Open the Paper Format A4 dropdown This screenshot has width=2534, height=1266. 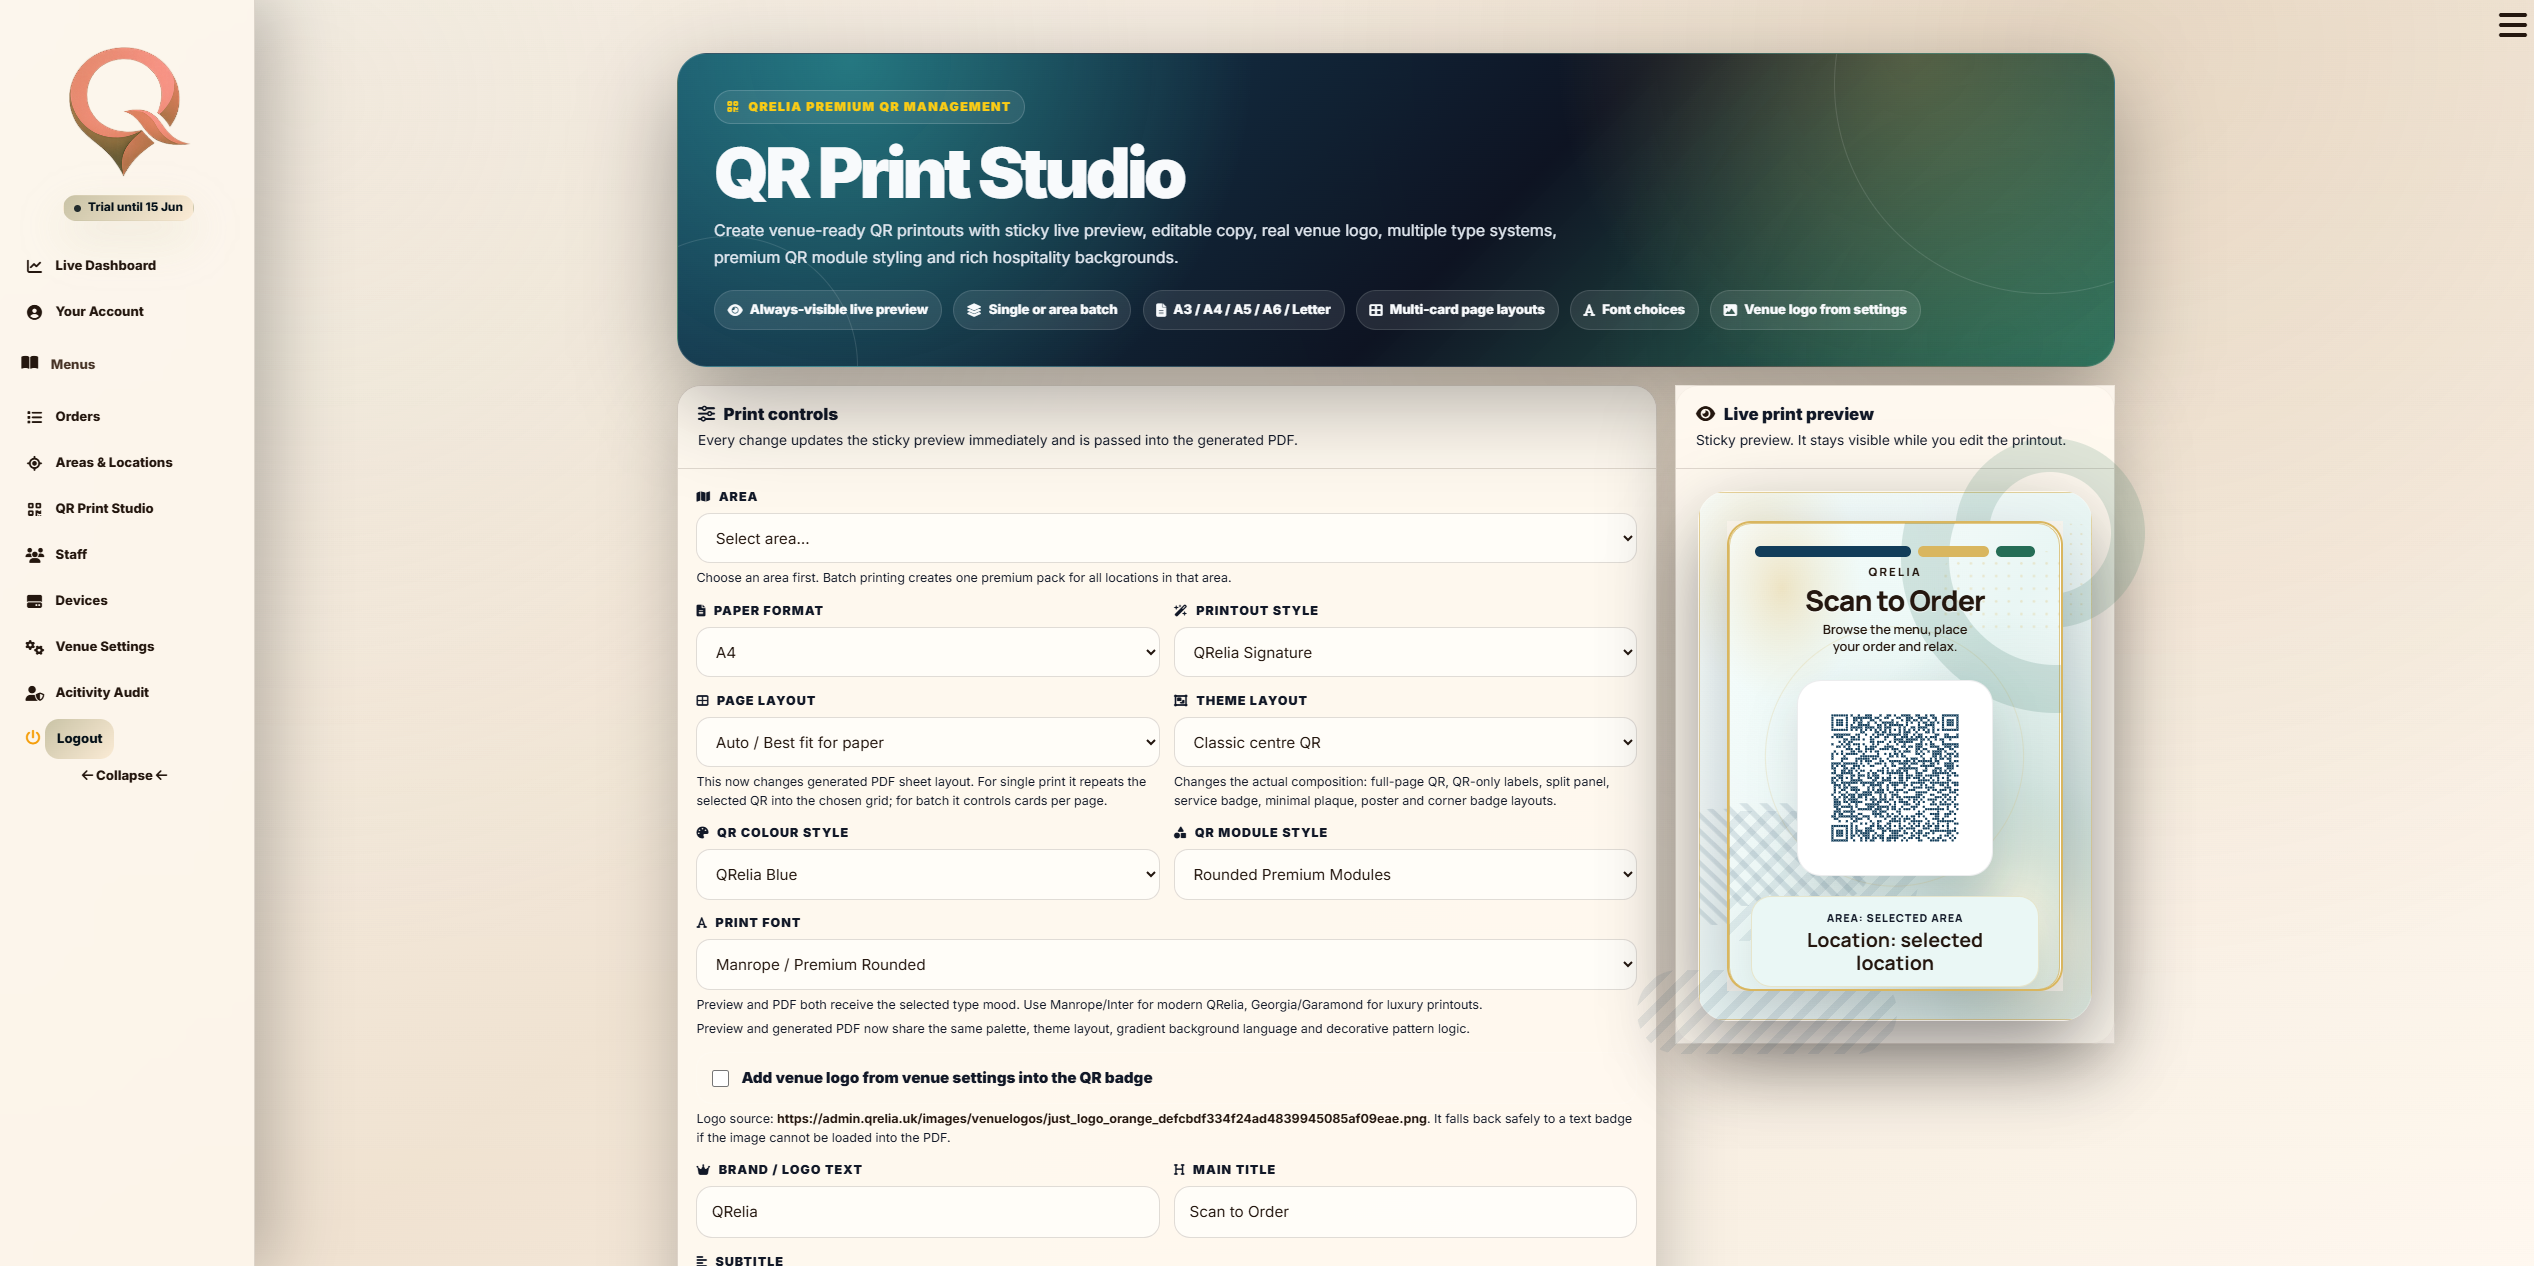click(927, 652)
